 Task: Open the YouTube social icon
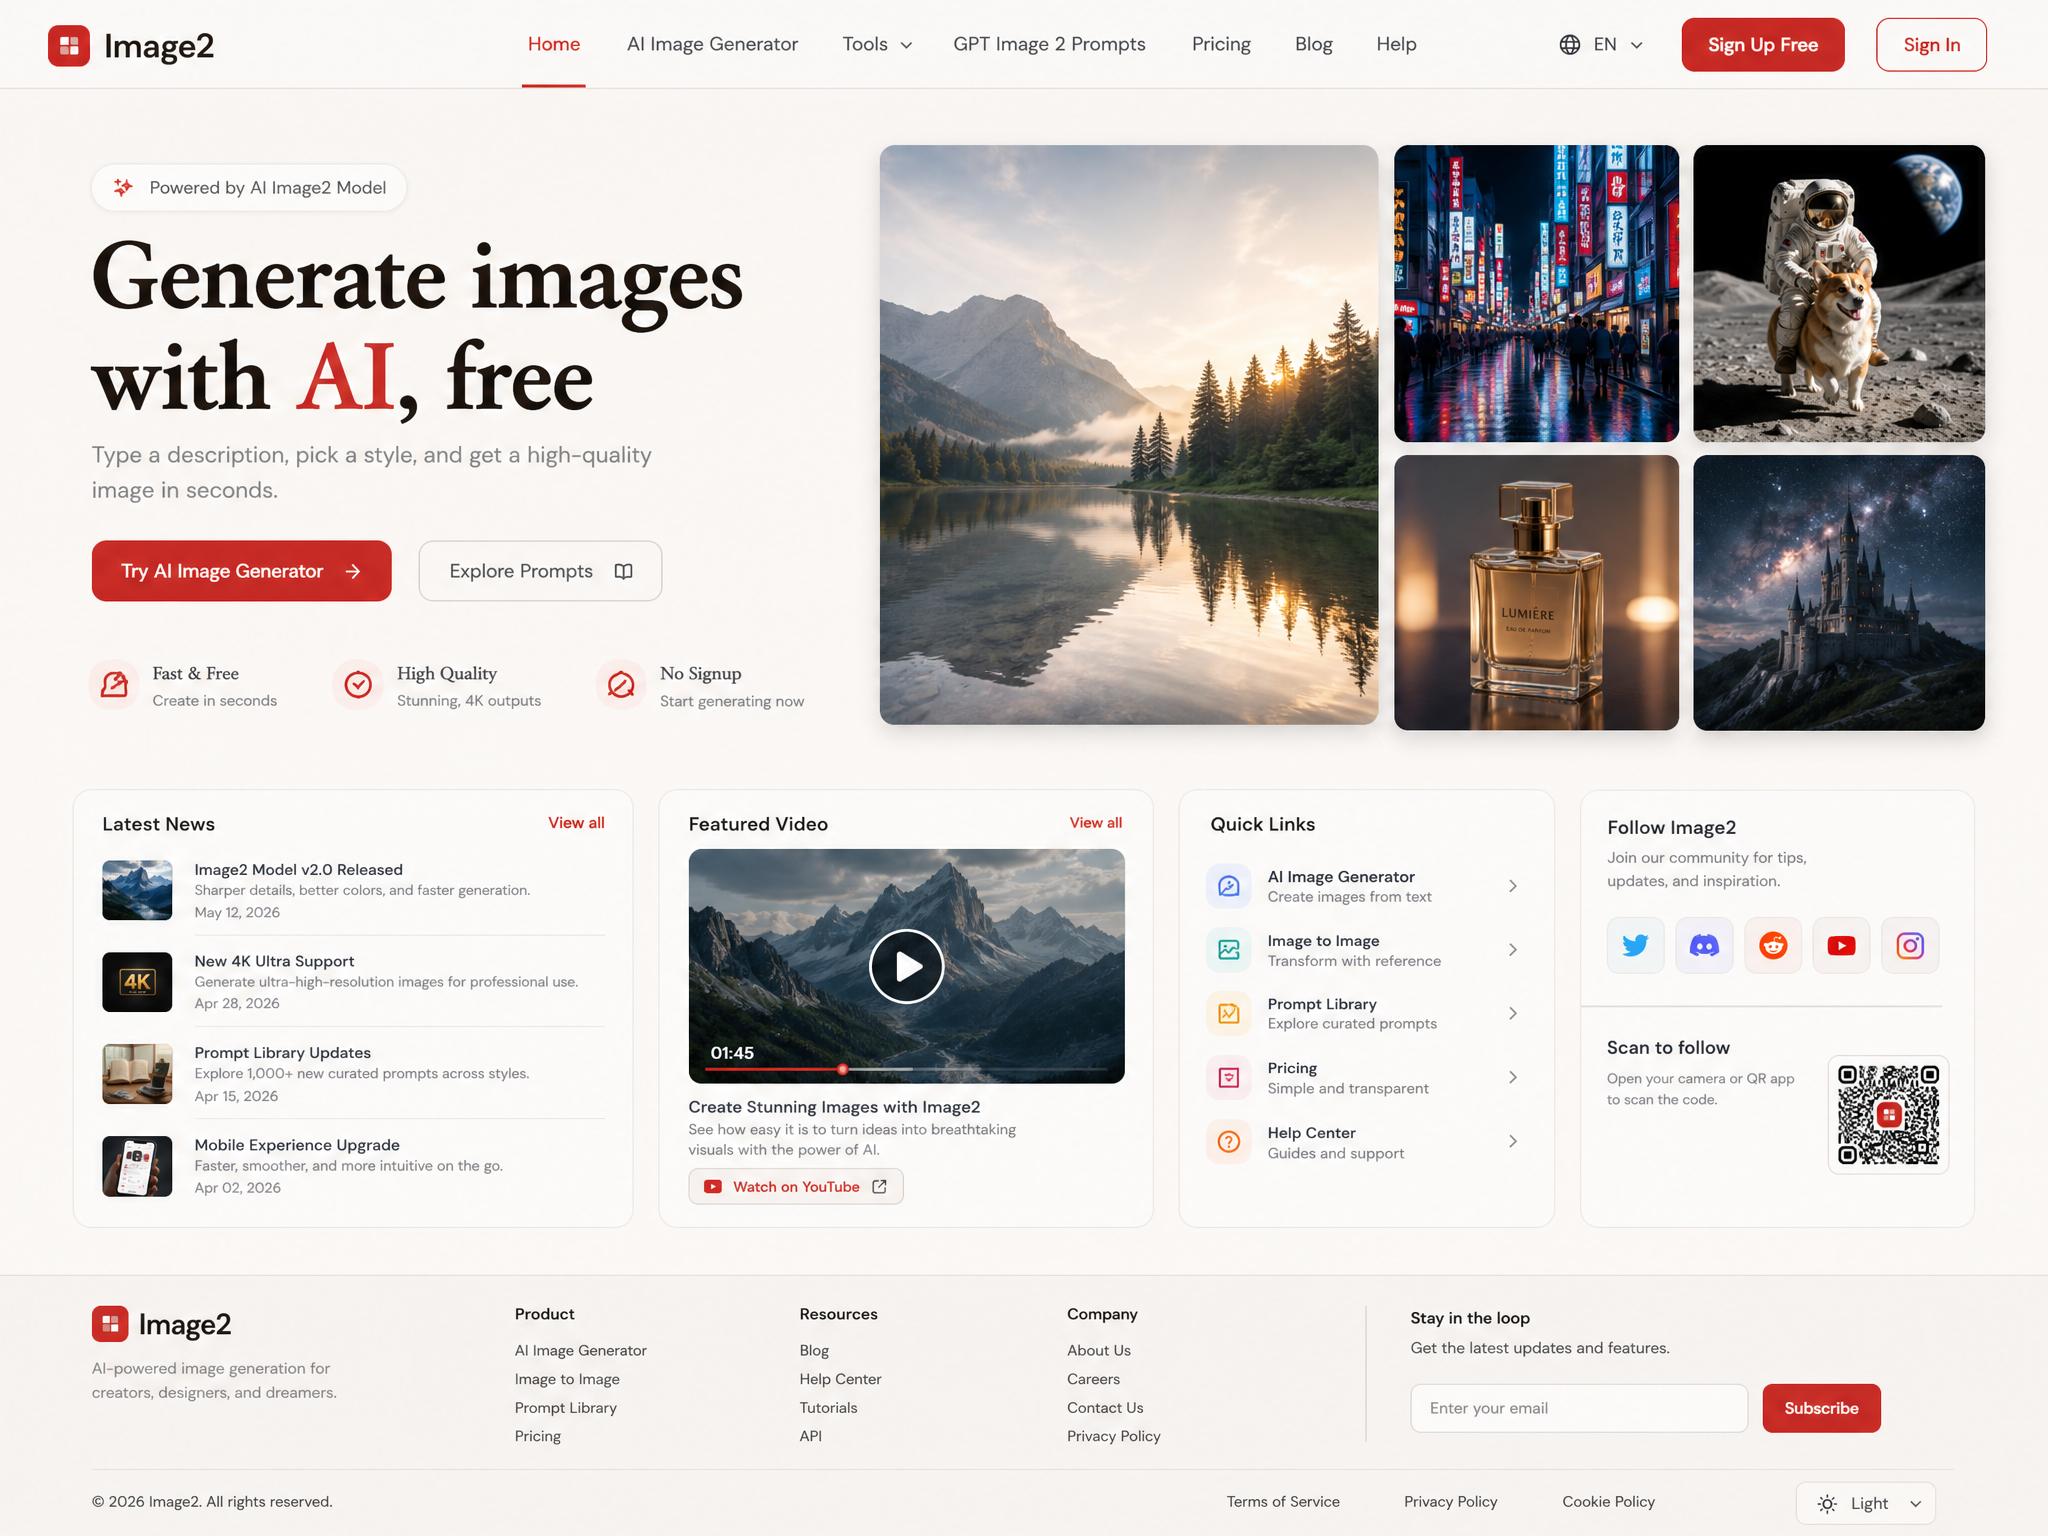coord(1841,945)
